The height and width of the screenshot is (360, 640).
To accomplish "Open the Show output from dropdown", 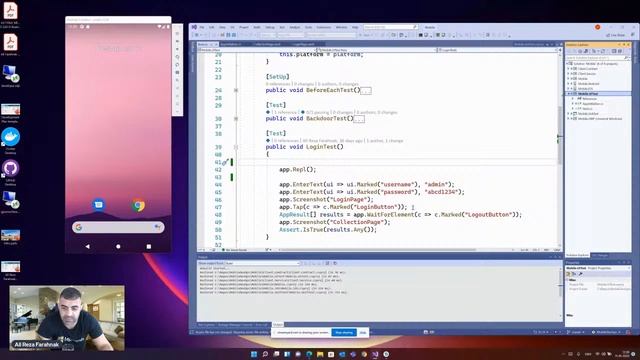I will click(x=263, y=264).
